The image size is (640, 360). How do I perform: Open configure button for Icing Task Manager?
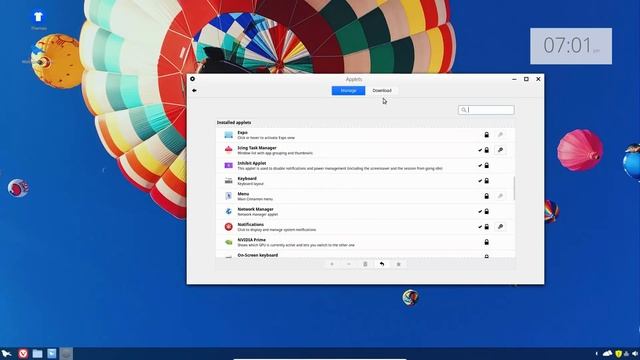(x=500, y=150)
